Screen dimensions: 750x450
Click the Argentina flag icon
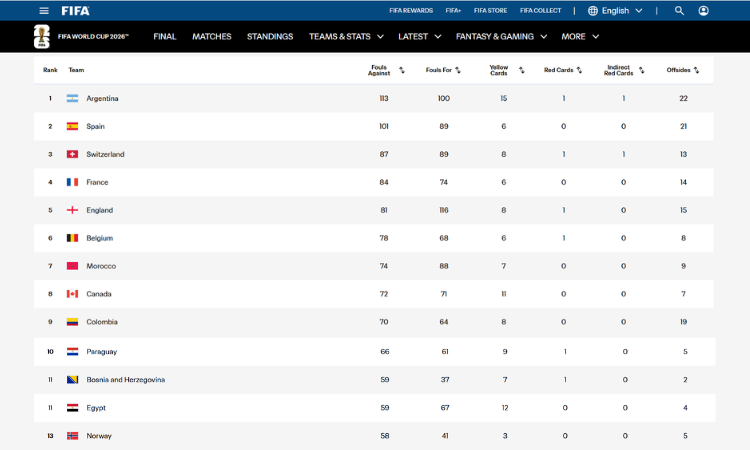[72, 99]
